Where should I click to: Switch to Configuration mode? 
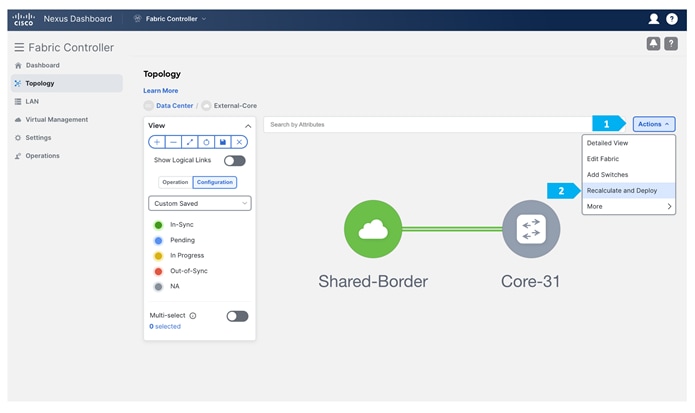pos(215,182)
